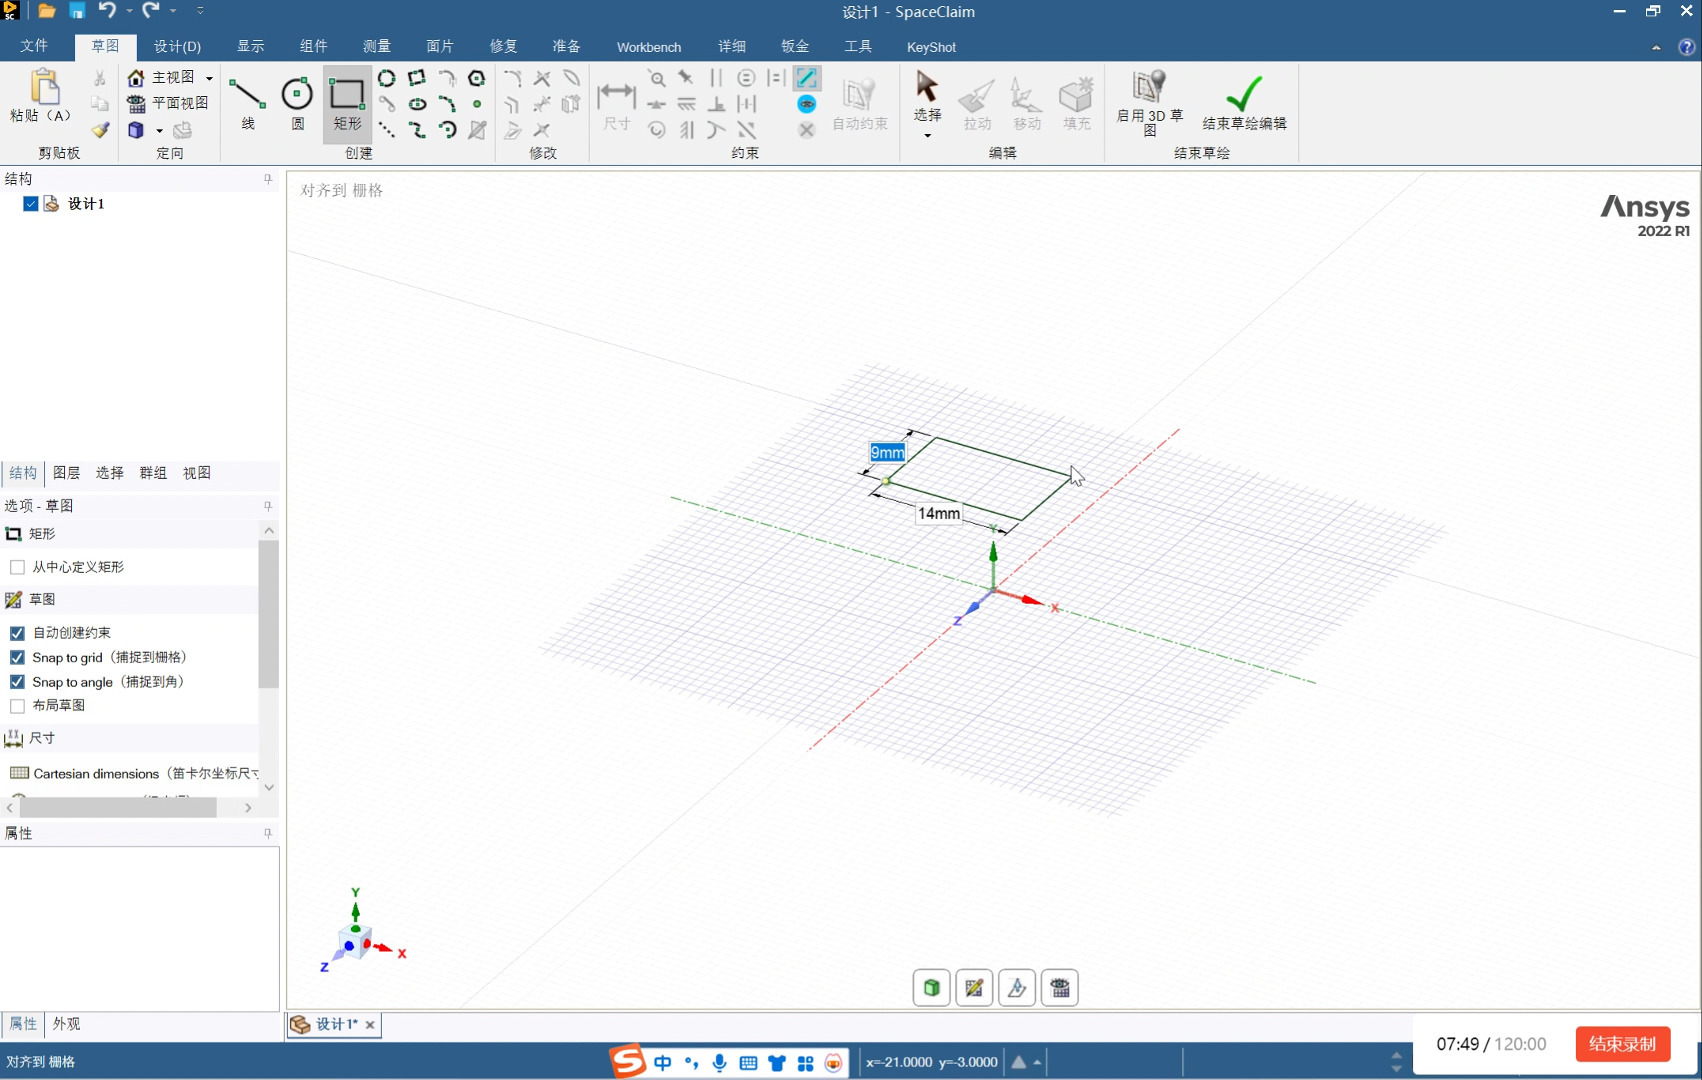Click the sketch mode mini-toolbar icon

(974, 988)
